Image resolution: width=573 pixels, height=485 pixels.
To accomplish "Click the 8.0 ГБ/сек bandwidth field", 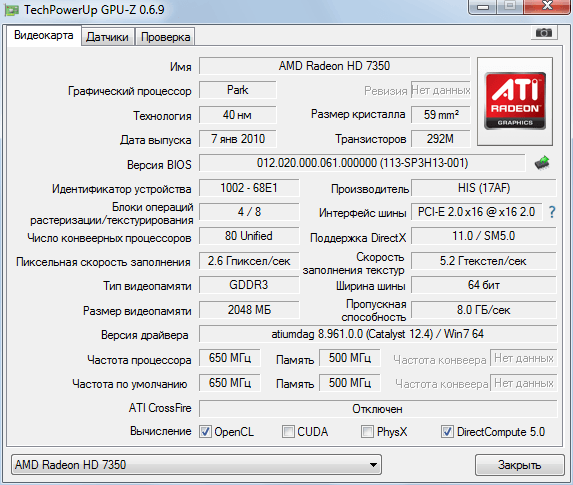I will 484,310.
